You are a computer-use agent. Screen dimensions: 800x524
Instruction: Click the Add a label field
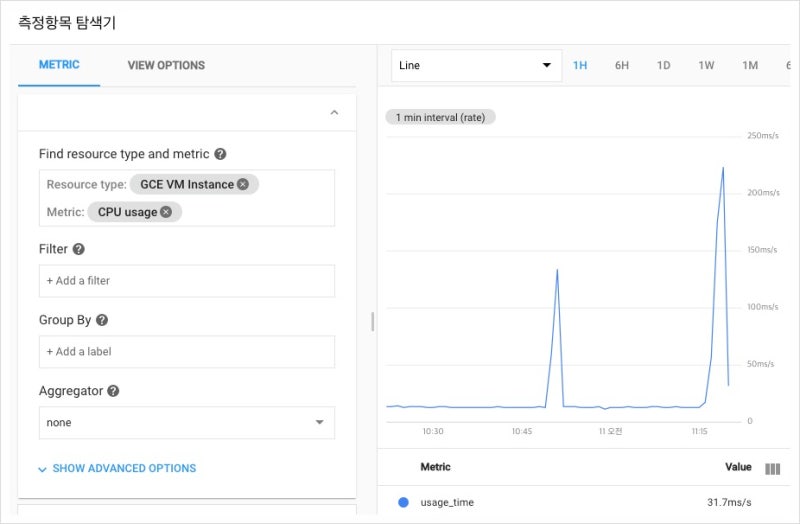click(x=186, y=352)
